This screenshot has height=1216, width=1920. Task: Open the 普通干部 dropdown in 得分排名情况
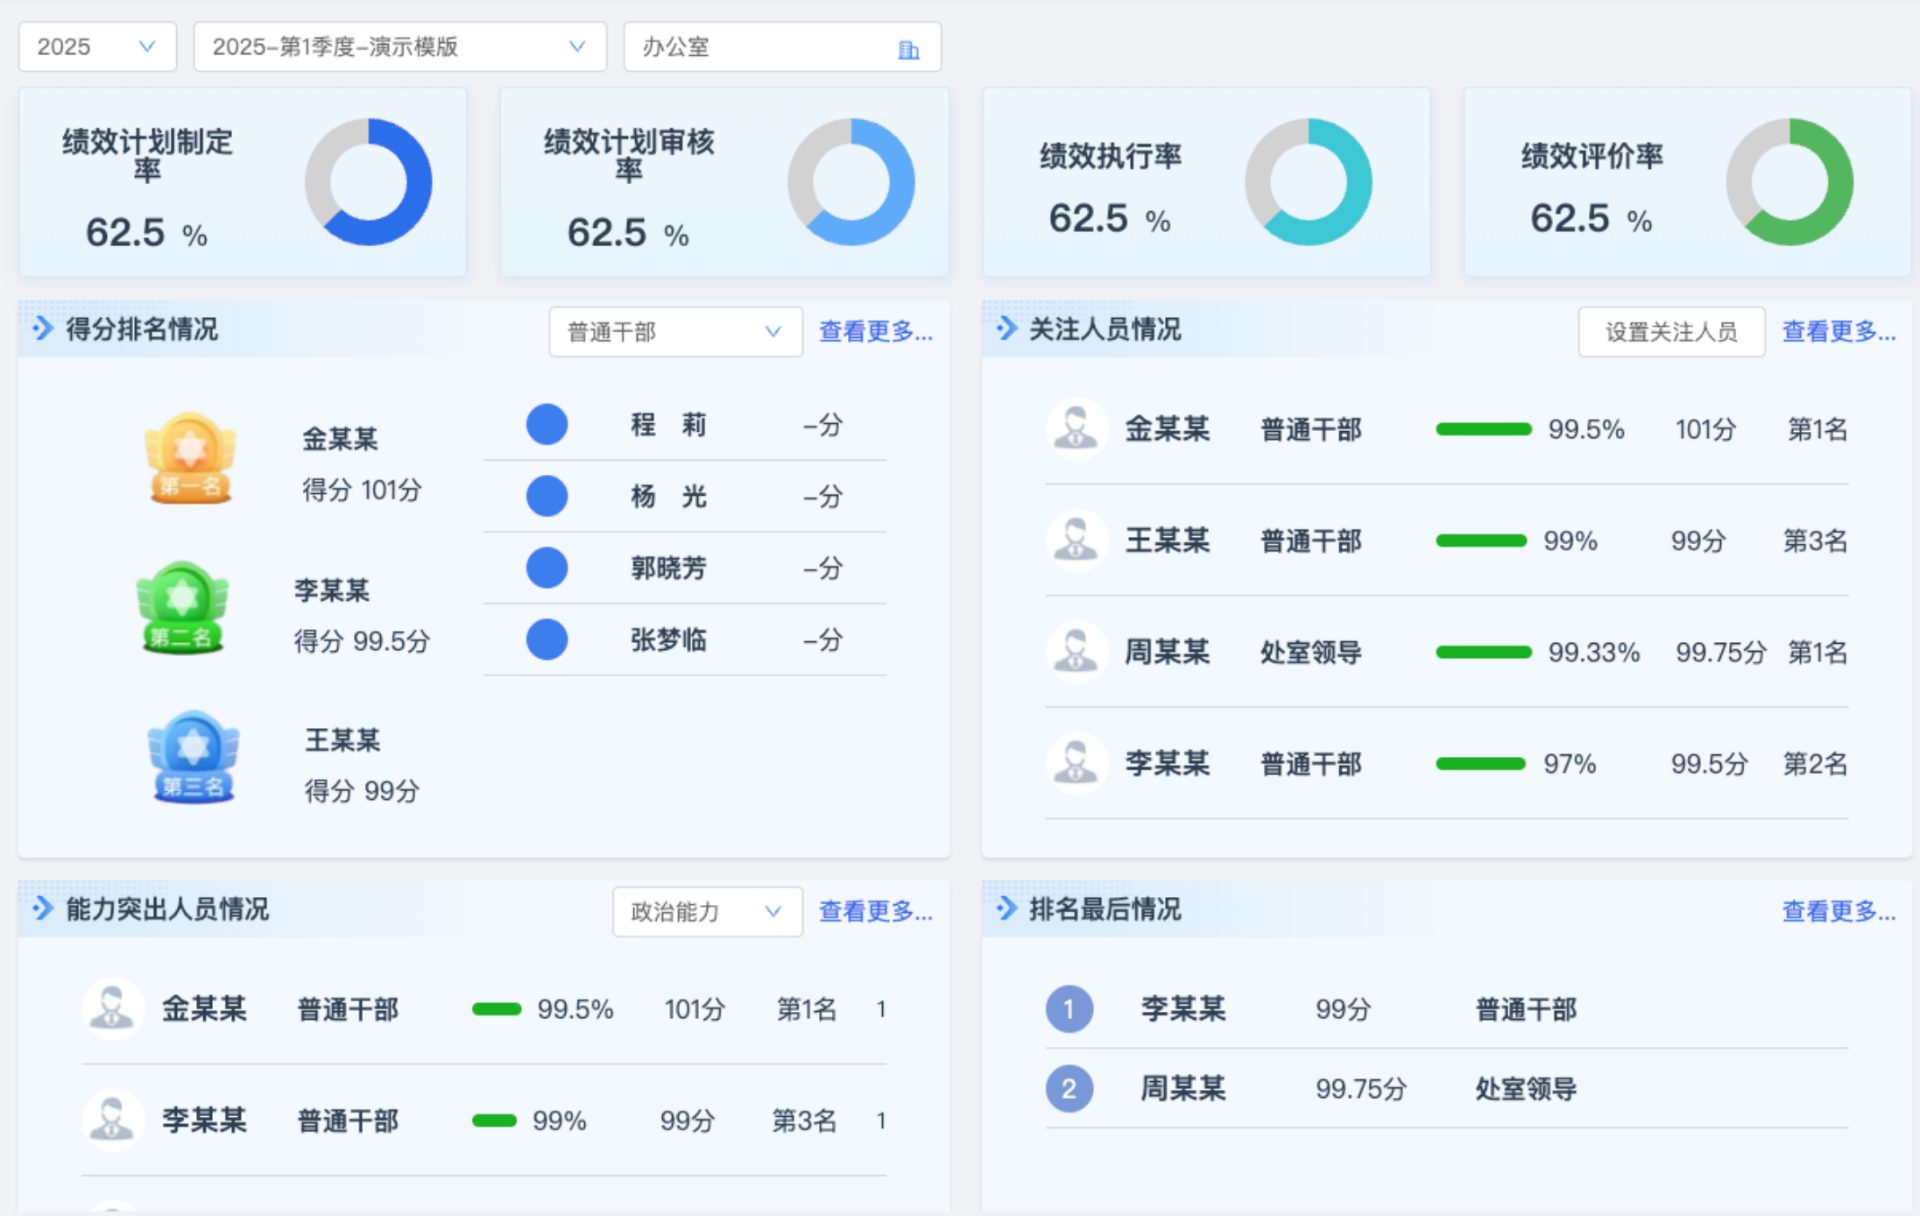[x=675, y=332]
